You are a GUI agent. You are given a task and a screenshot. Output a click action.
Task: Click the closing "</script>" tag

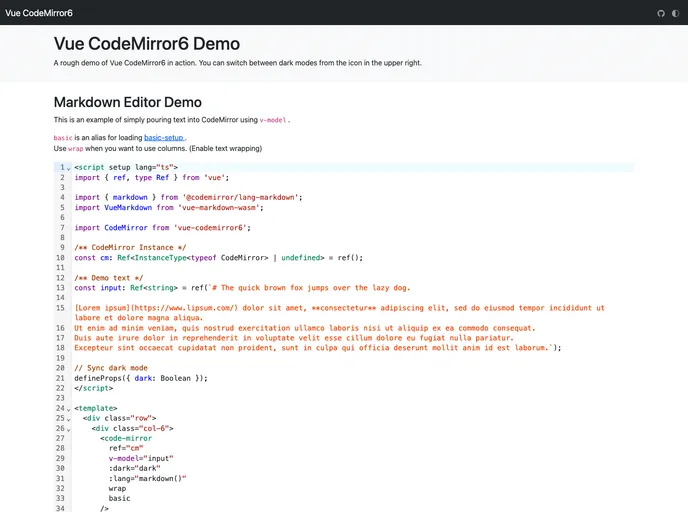pyautogui.click(x=93, y=388)
